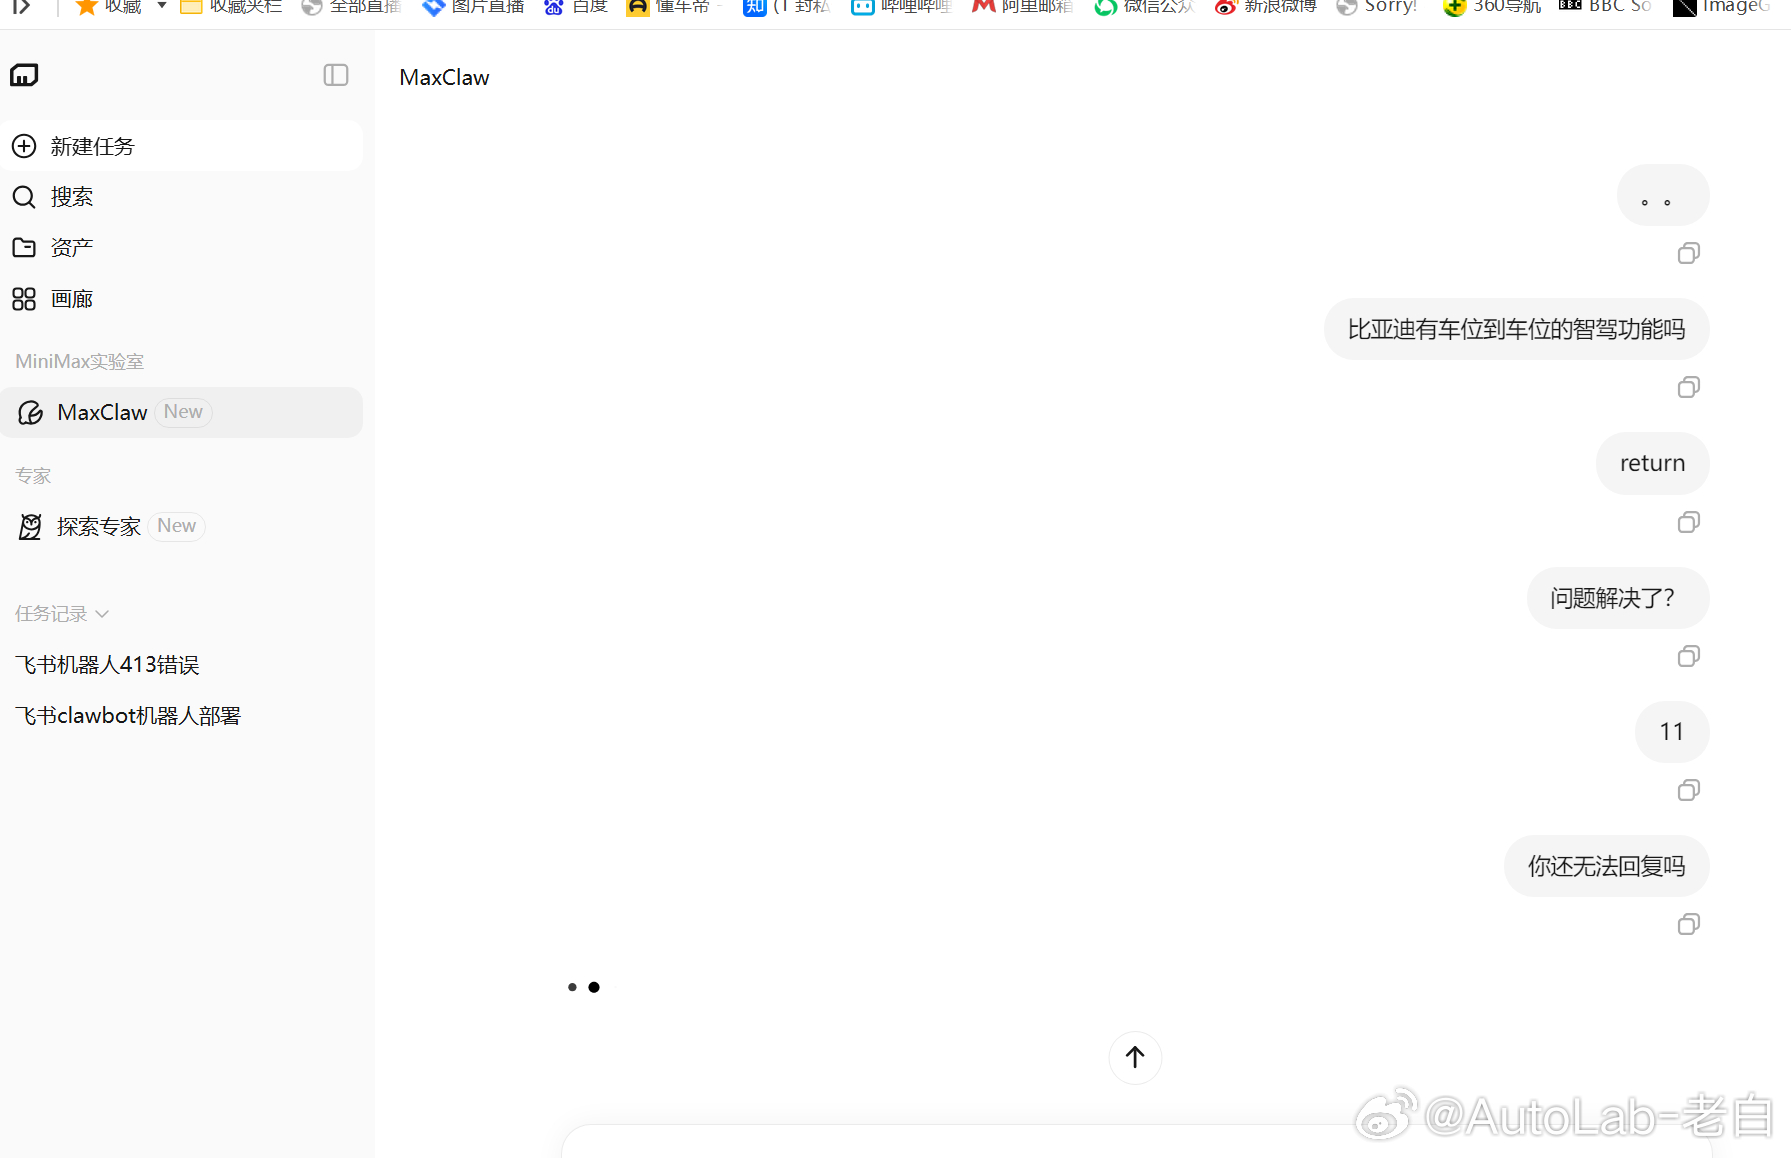Image resolution: width=1791 pixels, height=1158 pixels.
Task: Copy the 比亚迪有车位到车位的智驾功能吗 message
Action: coord(1689,387)
